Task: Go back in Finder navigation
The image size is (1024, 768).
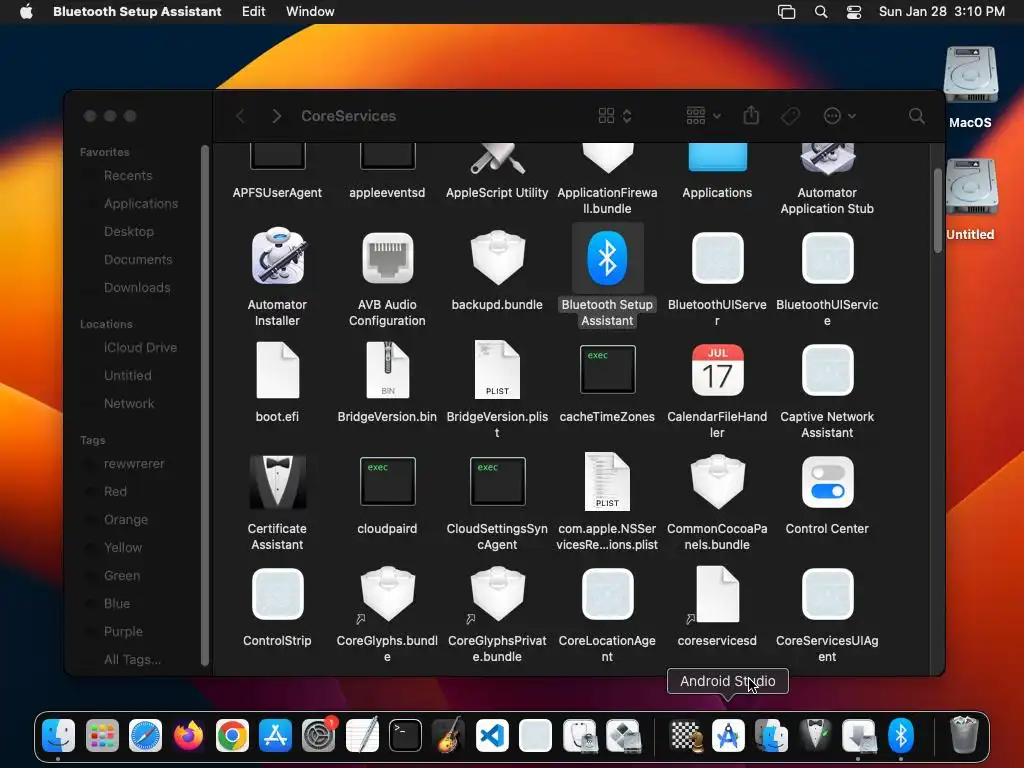Action: (x=240, y=116)
